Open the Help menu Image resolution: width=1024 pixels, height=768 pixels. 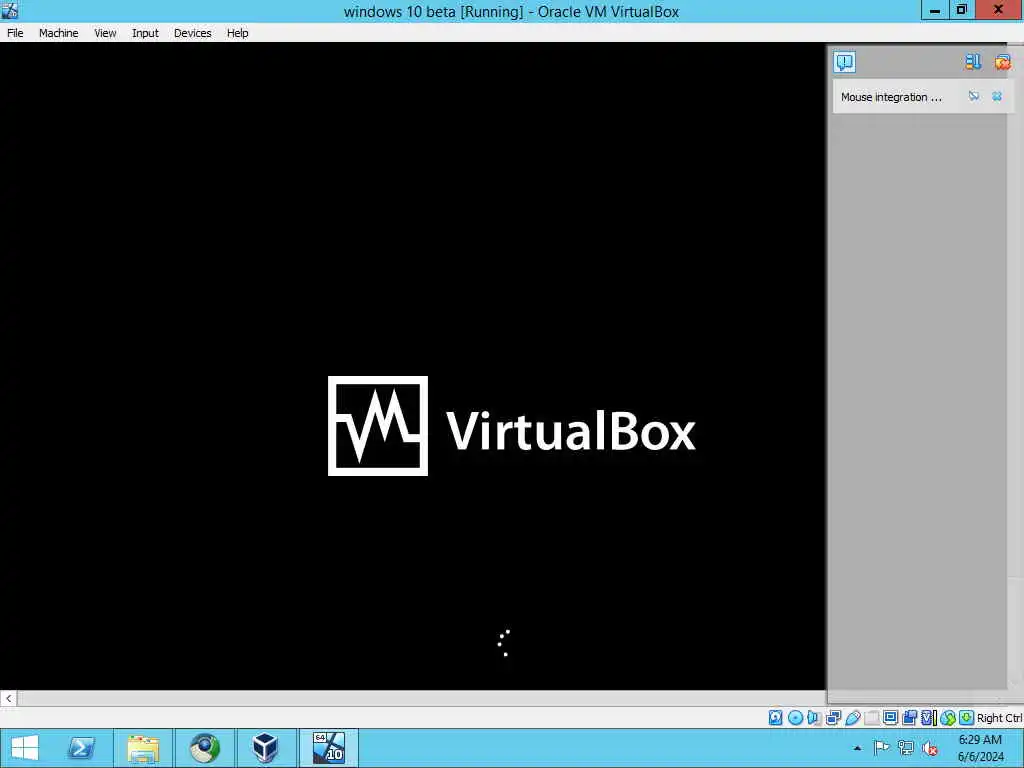click(x=237, y=33)
